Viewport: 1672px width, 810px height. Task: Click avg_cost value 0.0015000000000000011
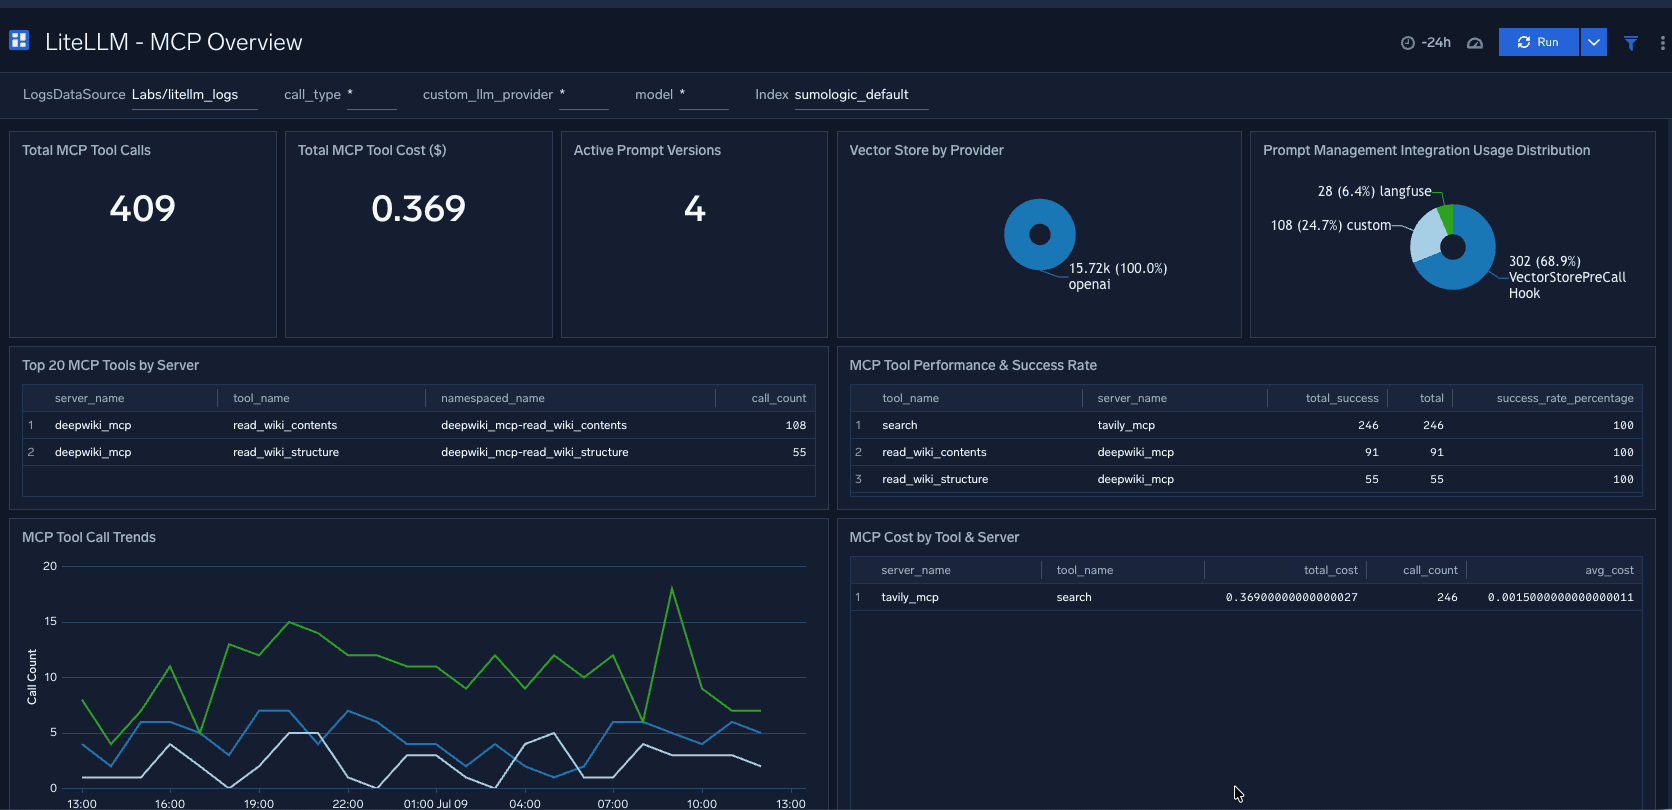(x=1560, y=597)
